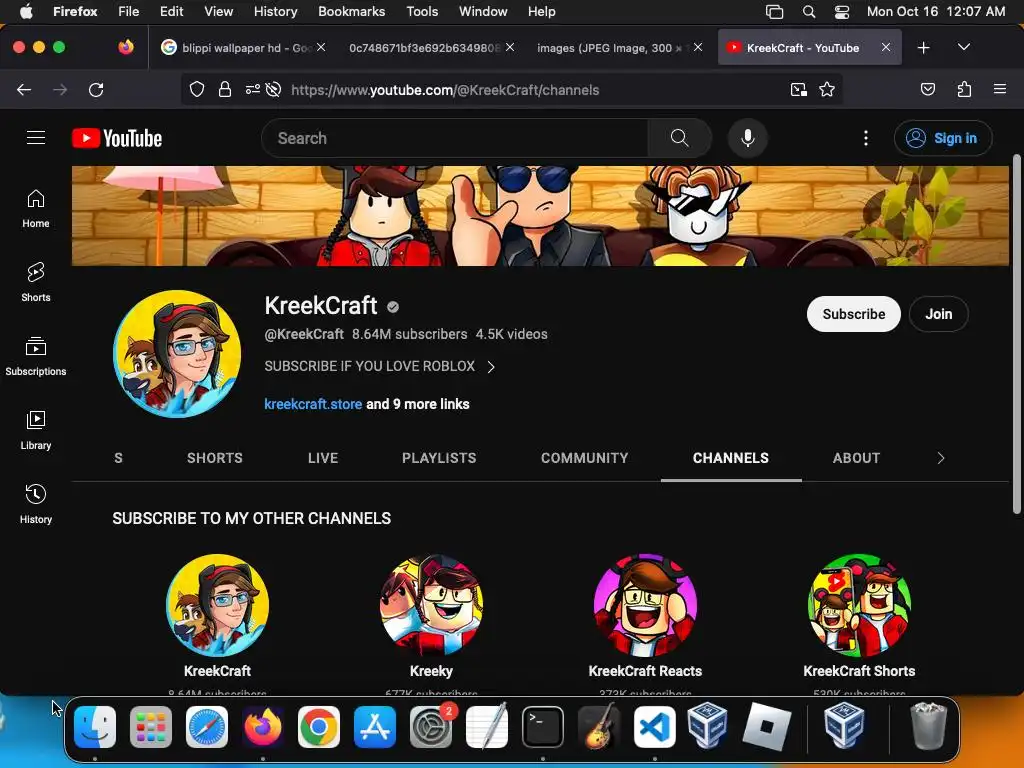Open the kreekcraft.store link
Image resolution: width=1024 pixels, height=768 pixels.
click(x=313, y=404)
